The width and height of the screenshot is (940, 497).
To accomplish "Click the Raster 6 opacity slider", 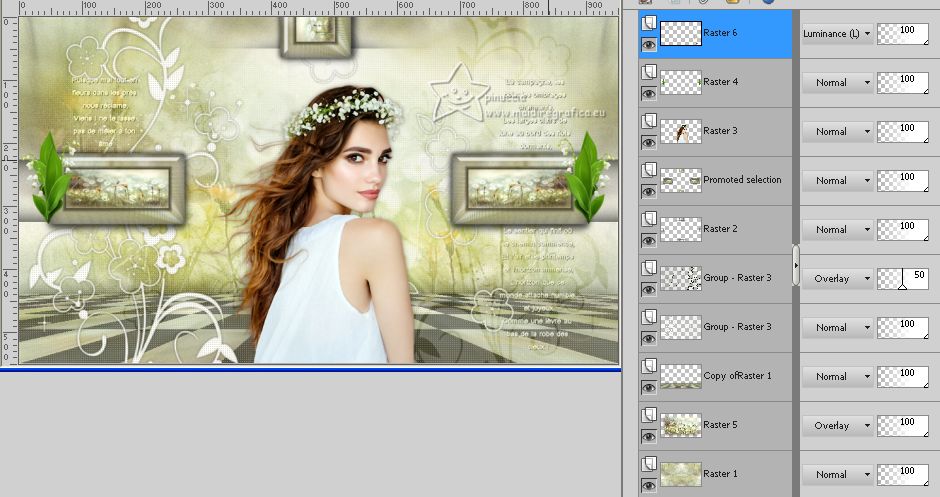I will pyautogui.click(x=902, y=33).
